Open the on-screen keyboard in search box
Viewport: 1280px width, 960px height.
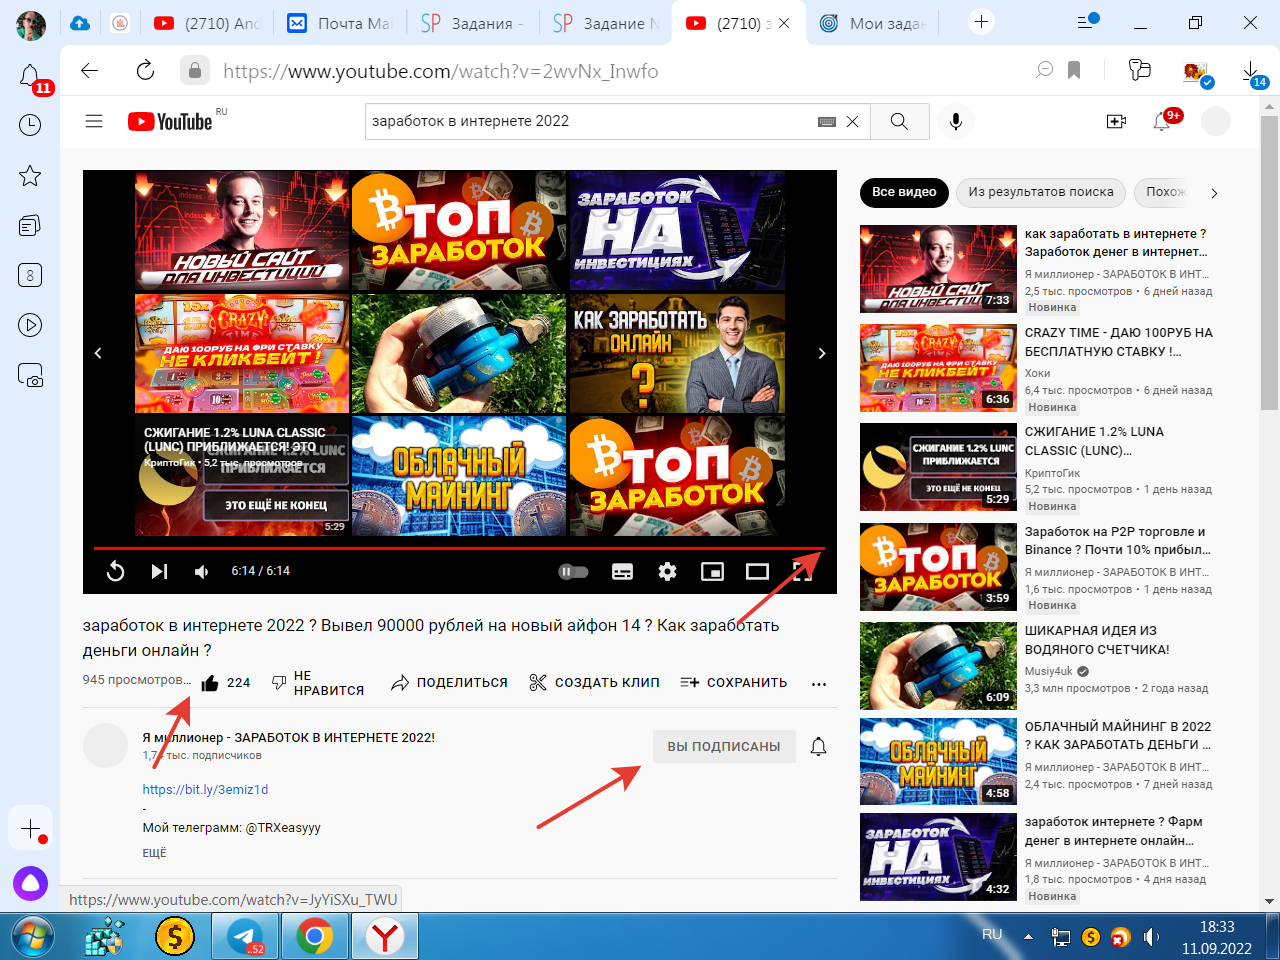point(827,121)
